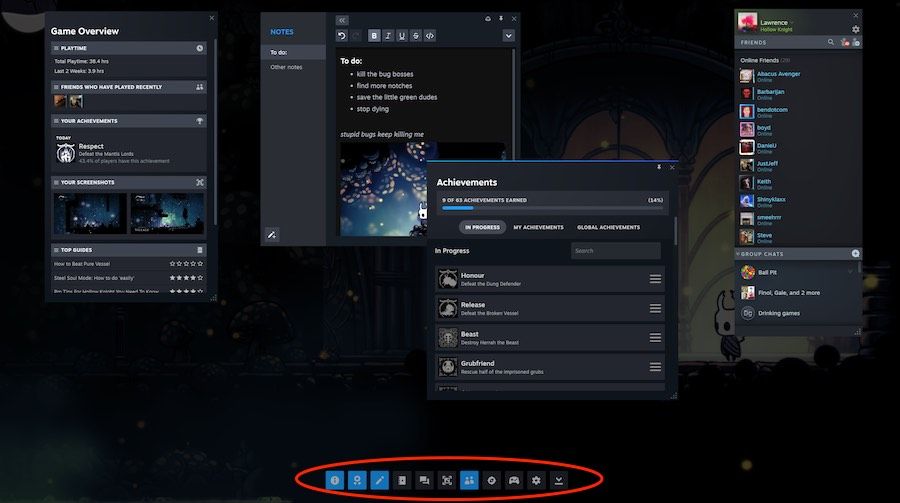Expand the Notes formatting dropdown chevron

tap(509, 36)
